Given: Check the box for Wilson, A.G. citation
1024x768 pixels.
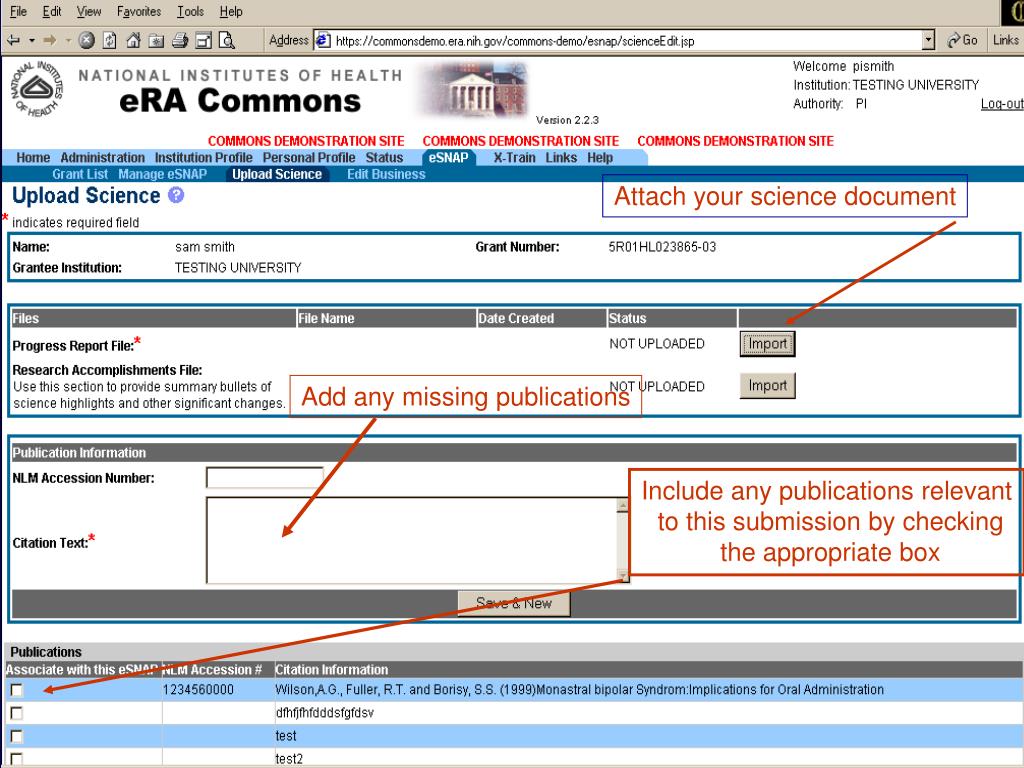Looking at the screenshot, I should coord(16,690).
